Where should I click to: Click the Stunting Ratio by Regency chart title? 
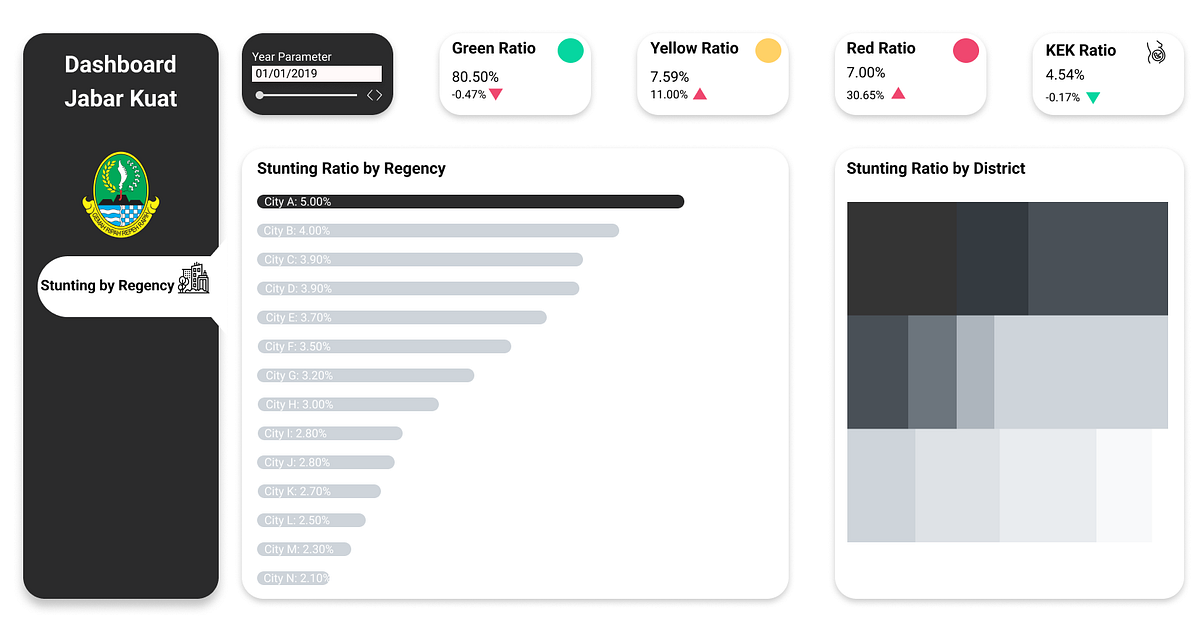point(351,168)
